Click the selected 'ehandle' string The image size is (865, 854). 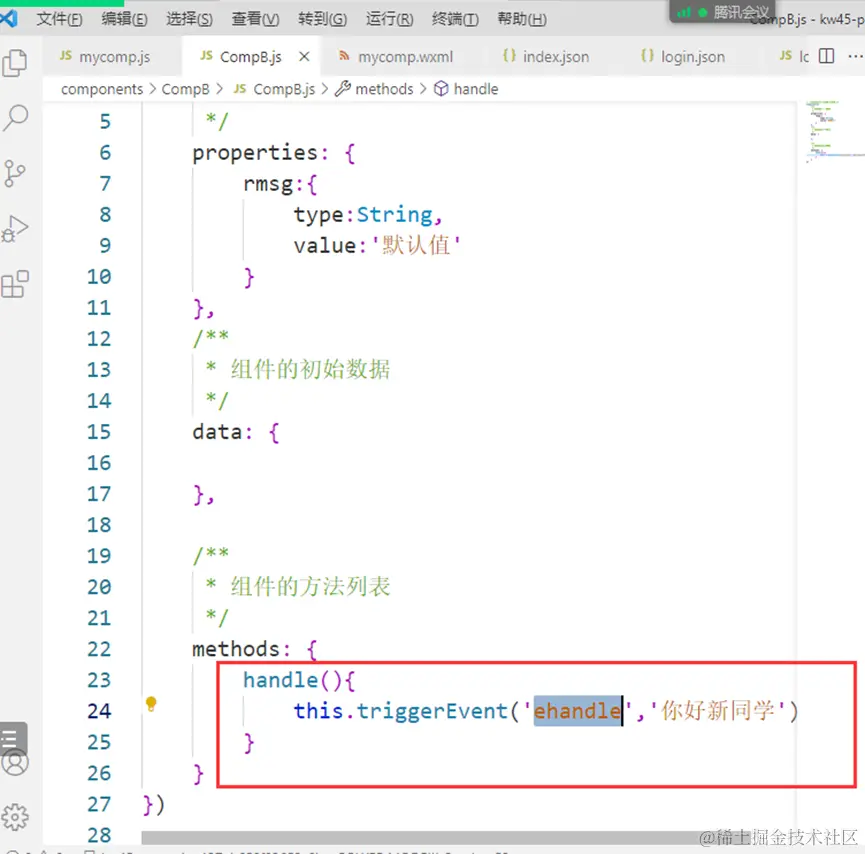pos(577,711)
